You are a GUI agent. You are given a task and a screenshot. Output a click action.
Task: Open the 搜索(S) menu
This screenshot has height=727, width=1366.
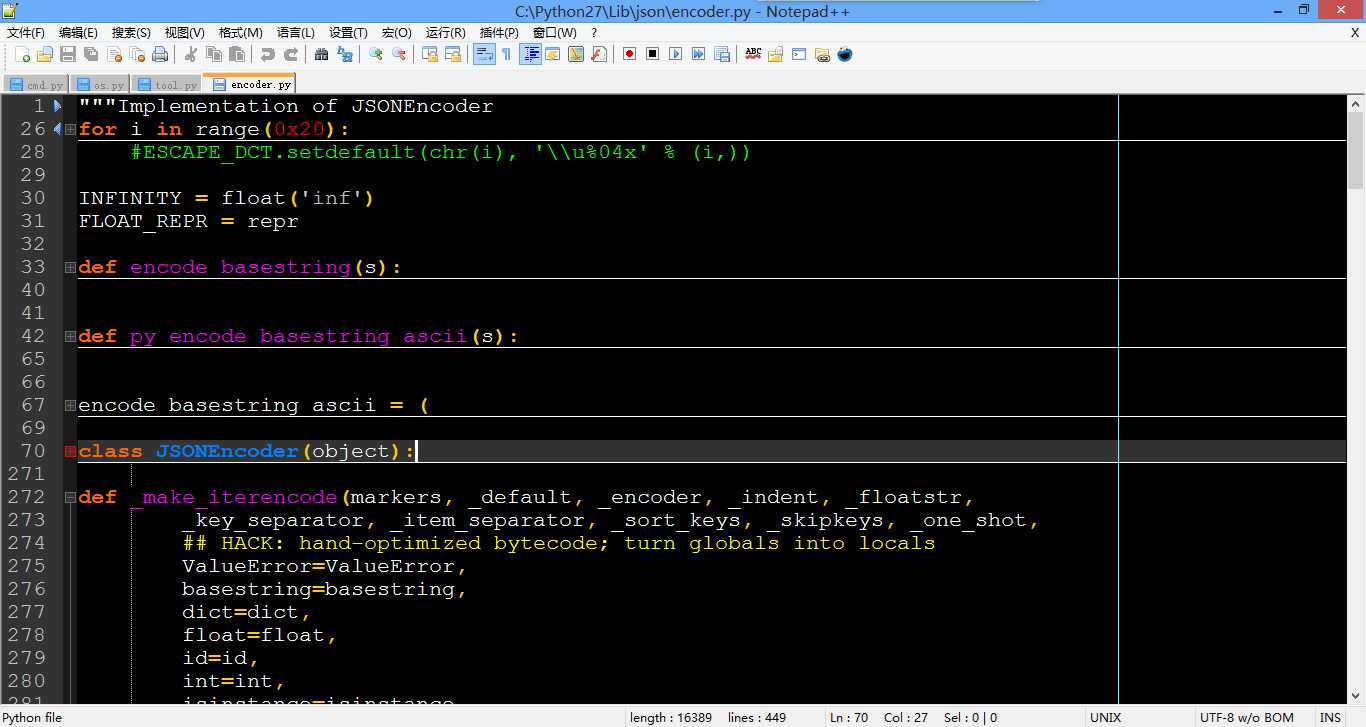coord(131,32)
